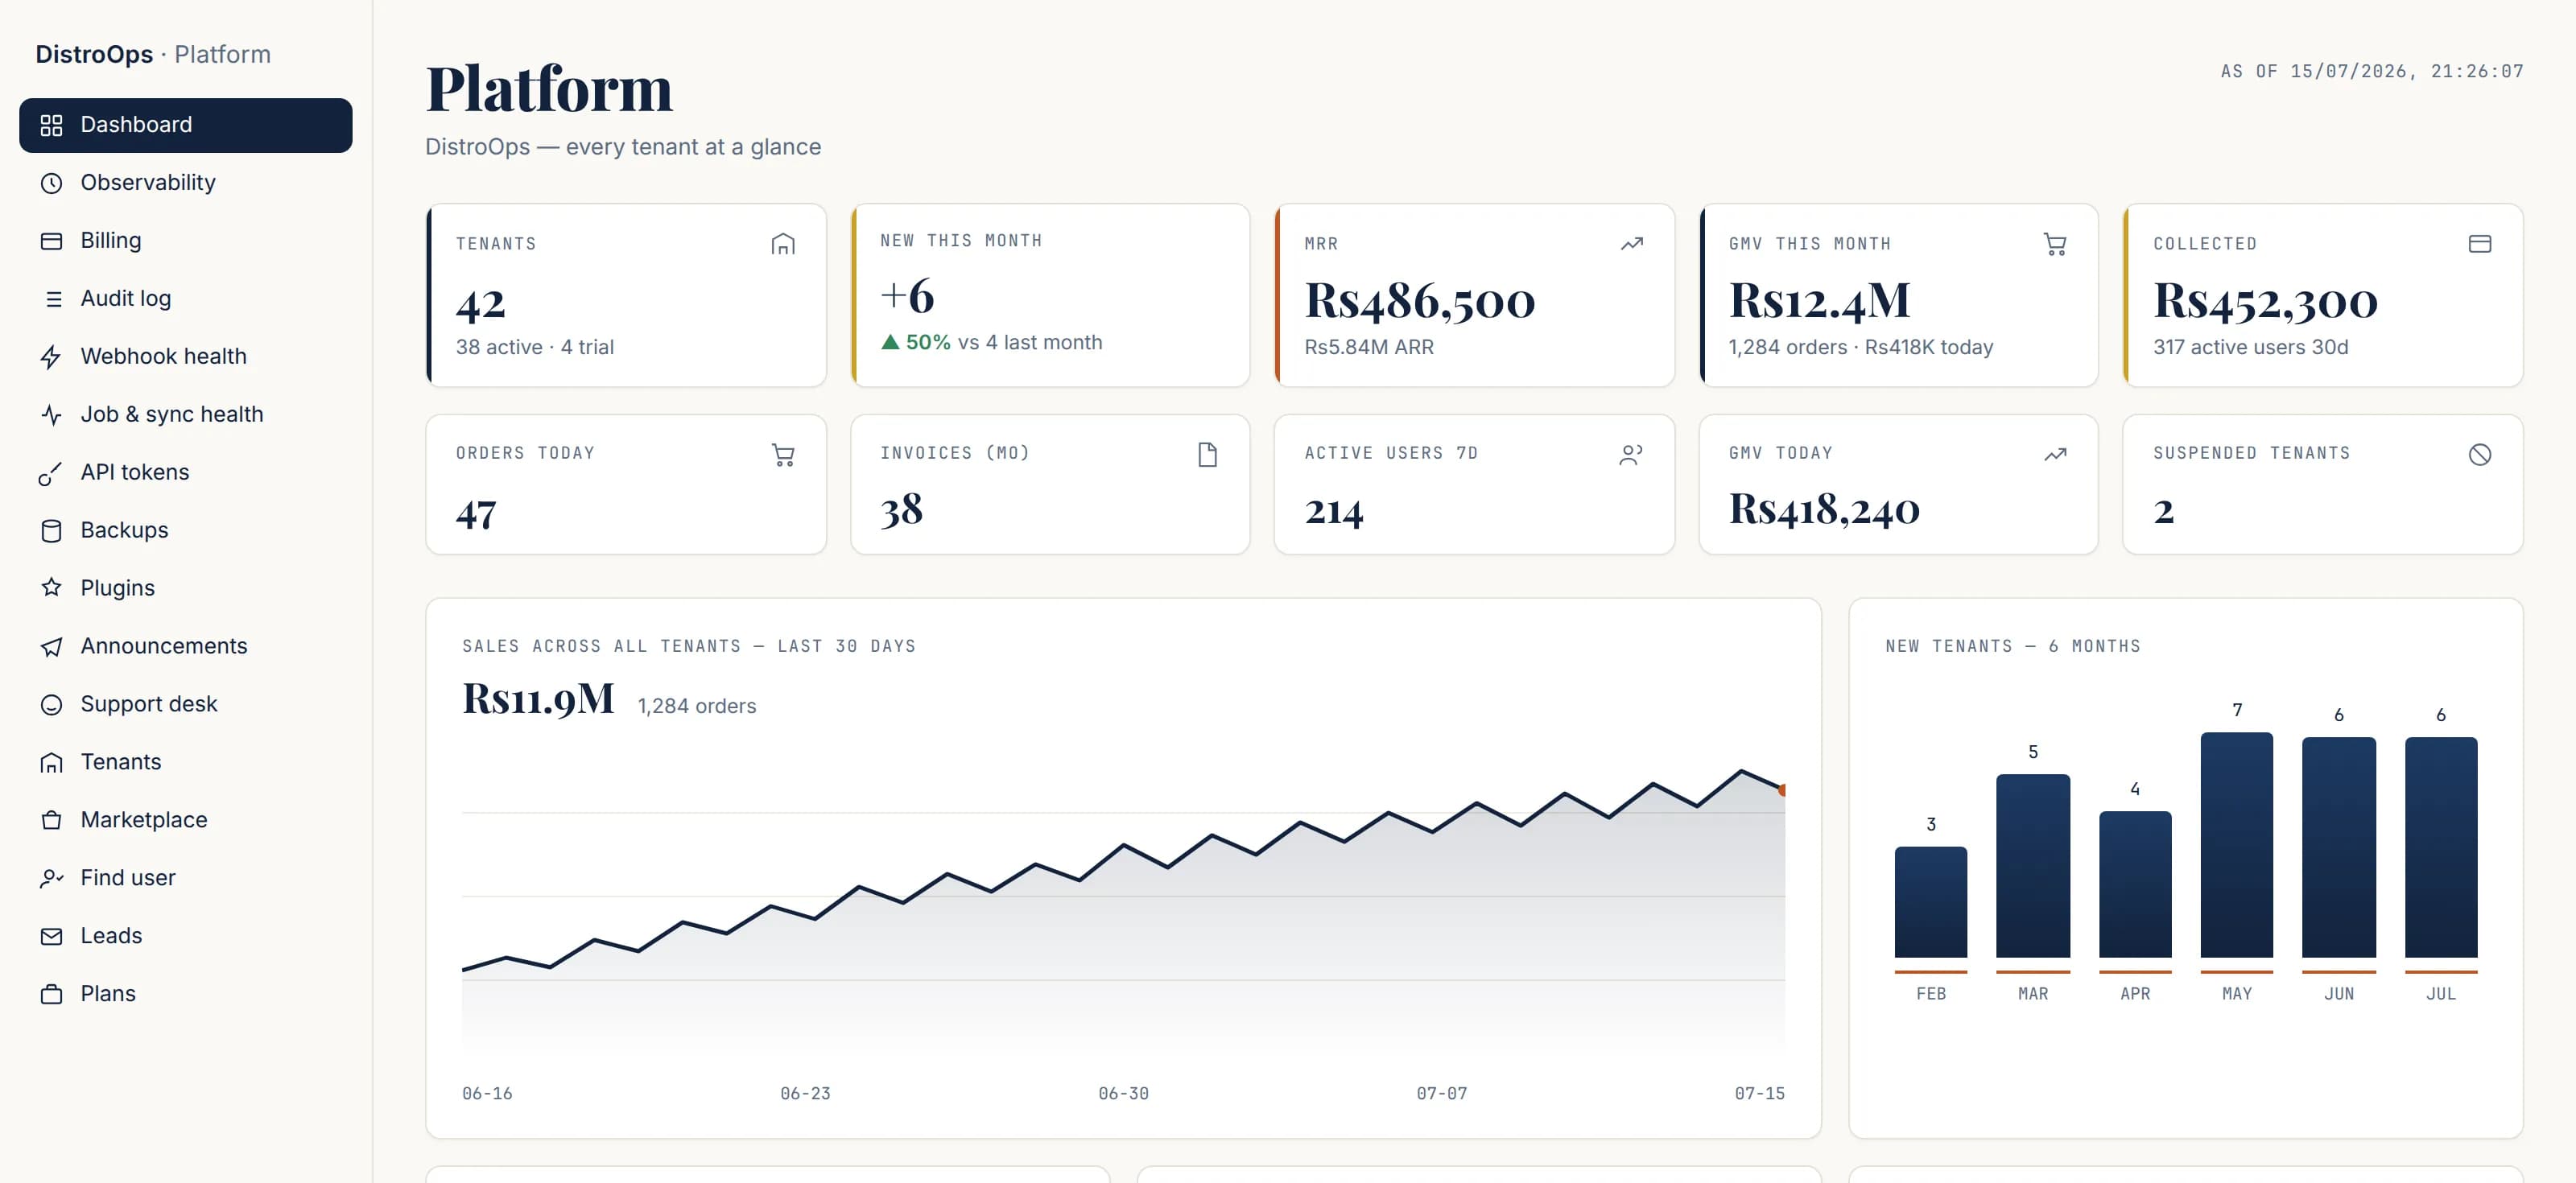
Task: Click the trend icon on GMV Today card
Action: tap(2055, 455)
